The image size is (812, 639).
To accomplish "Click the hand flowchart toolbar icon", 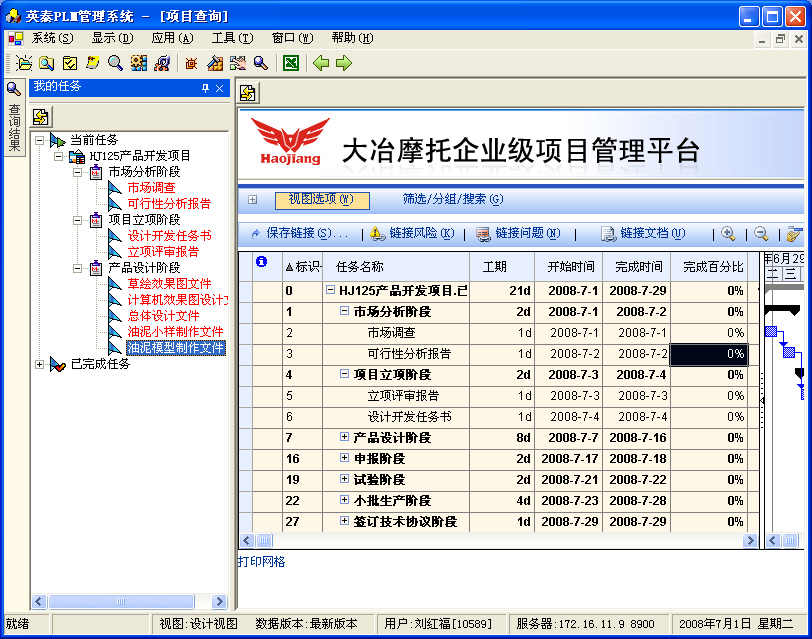I will click(238, 63).
